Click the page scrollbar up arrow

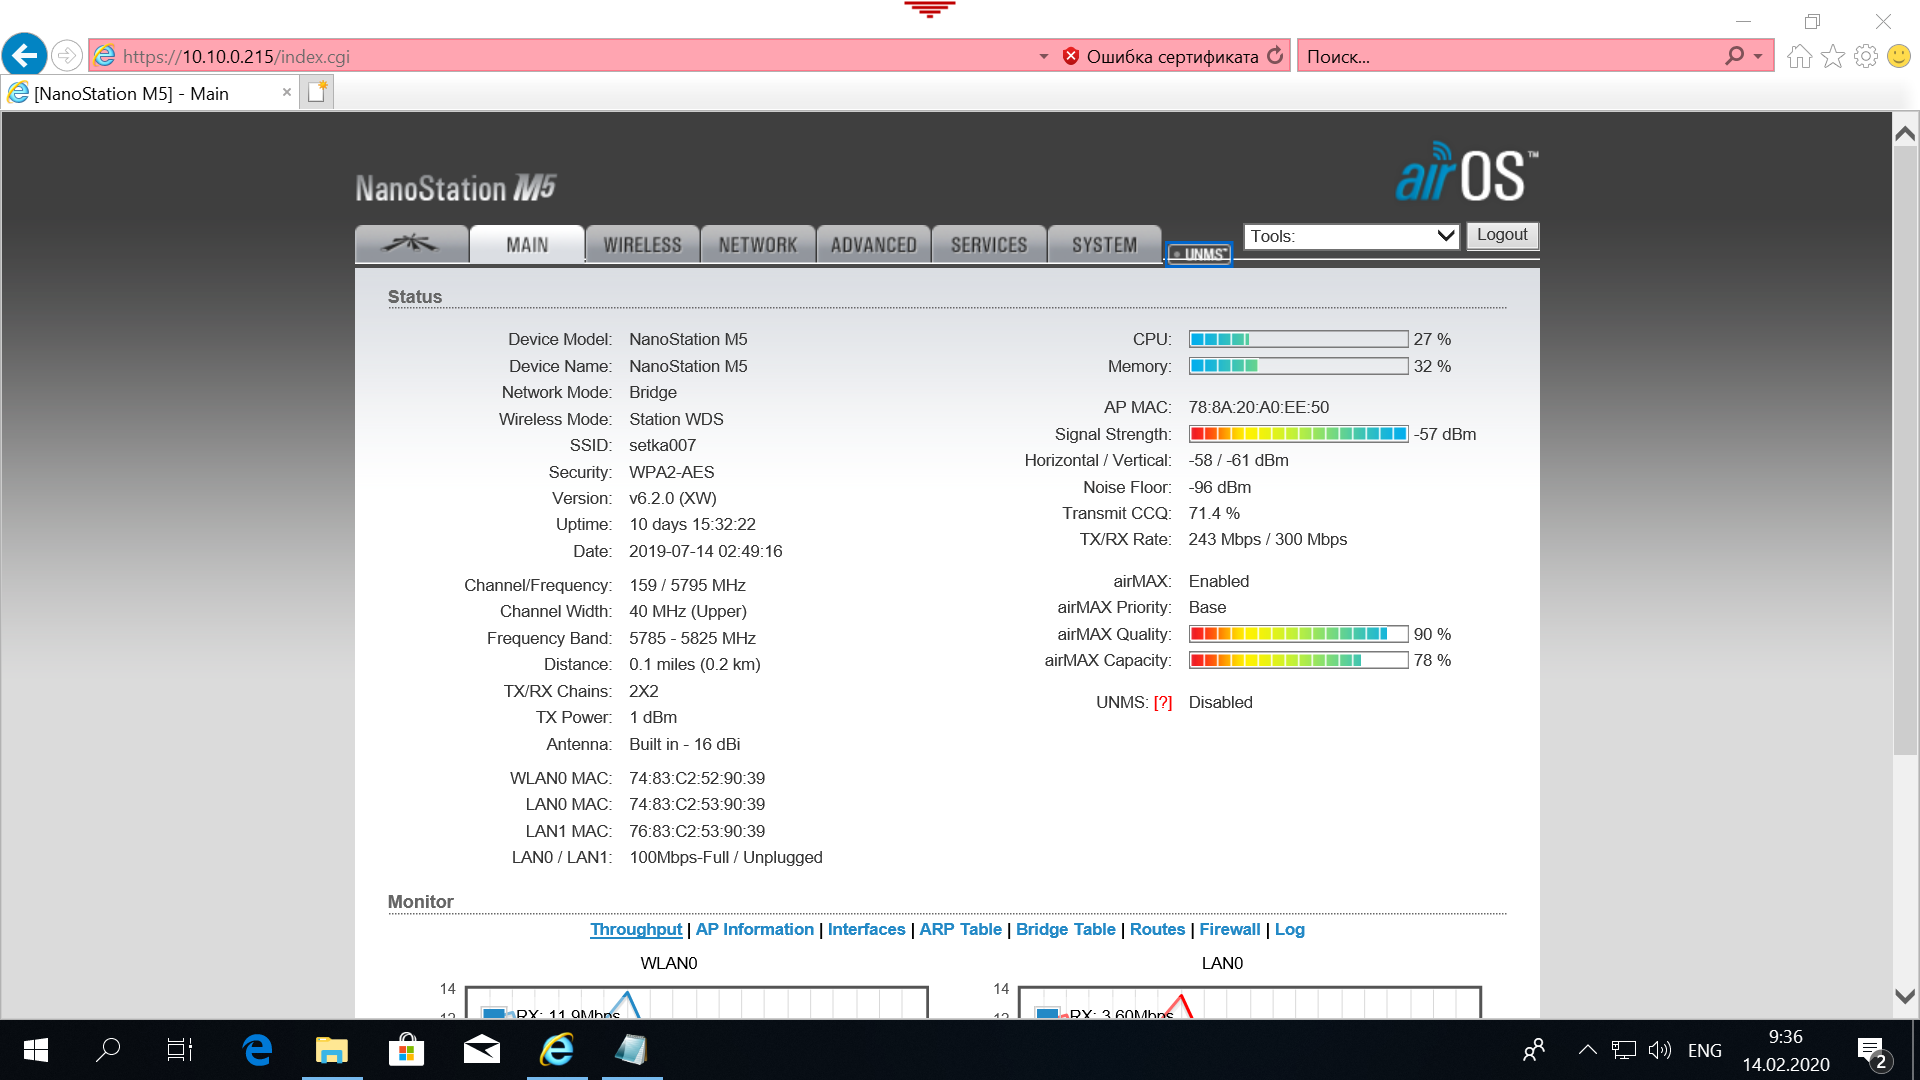pos(1905,133)
